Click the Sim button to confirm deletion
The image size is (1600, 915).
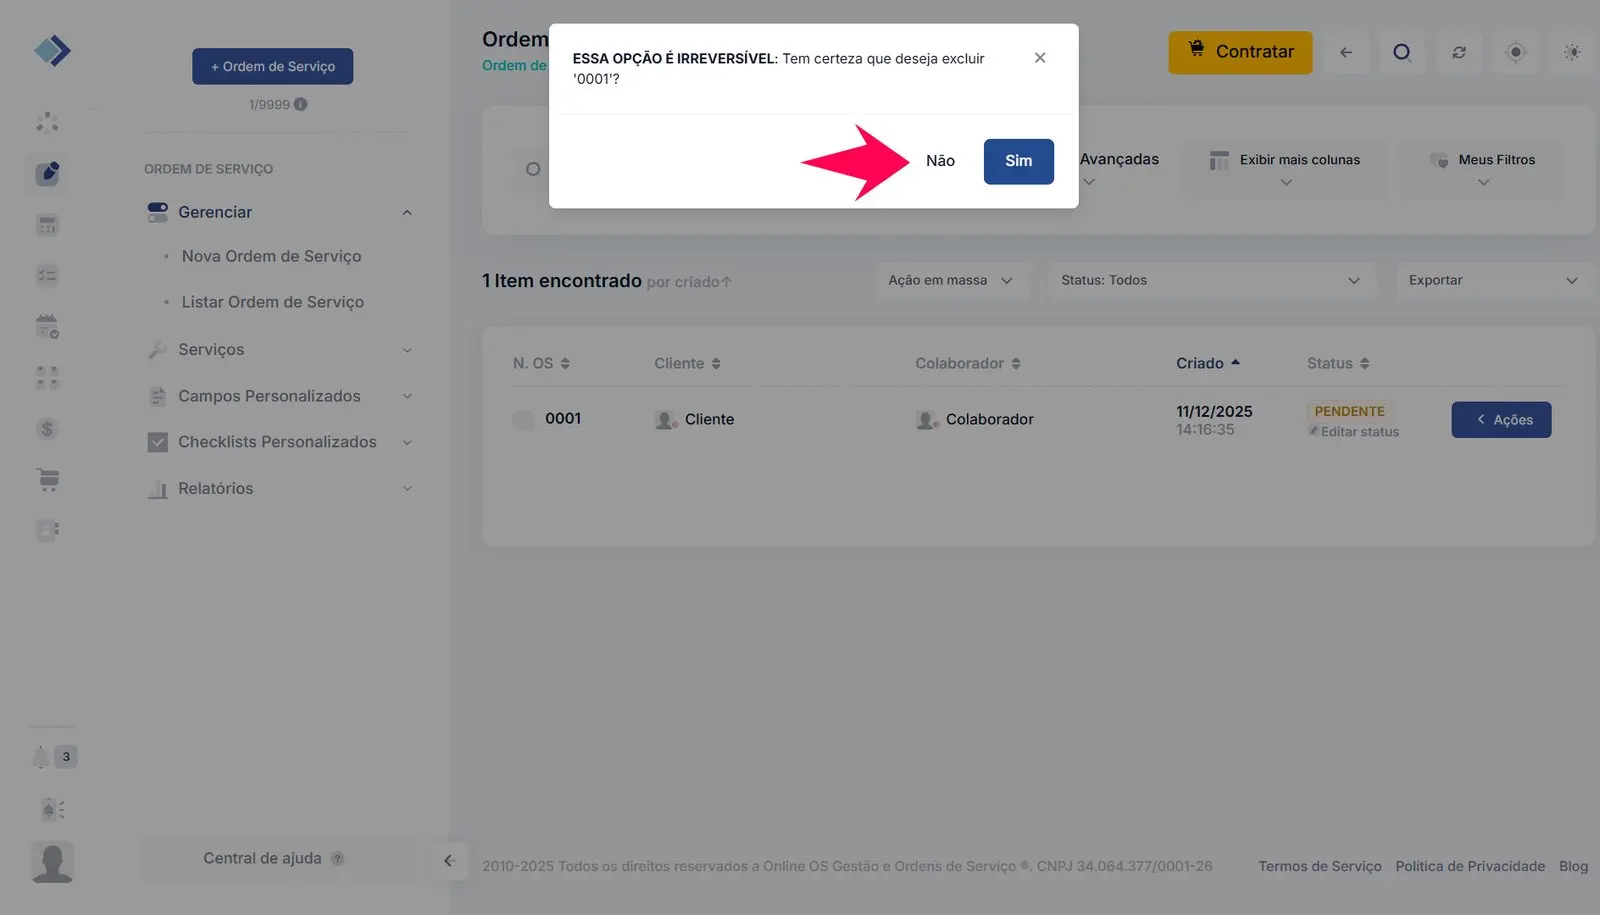1018,161
